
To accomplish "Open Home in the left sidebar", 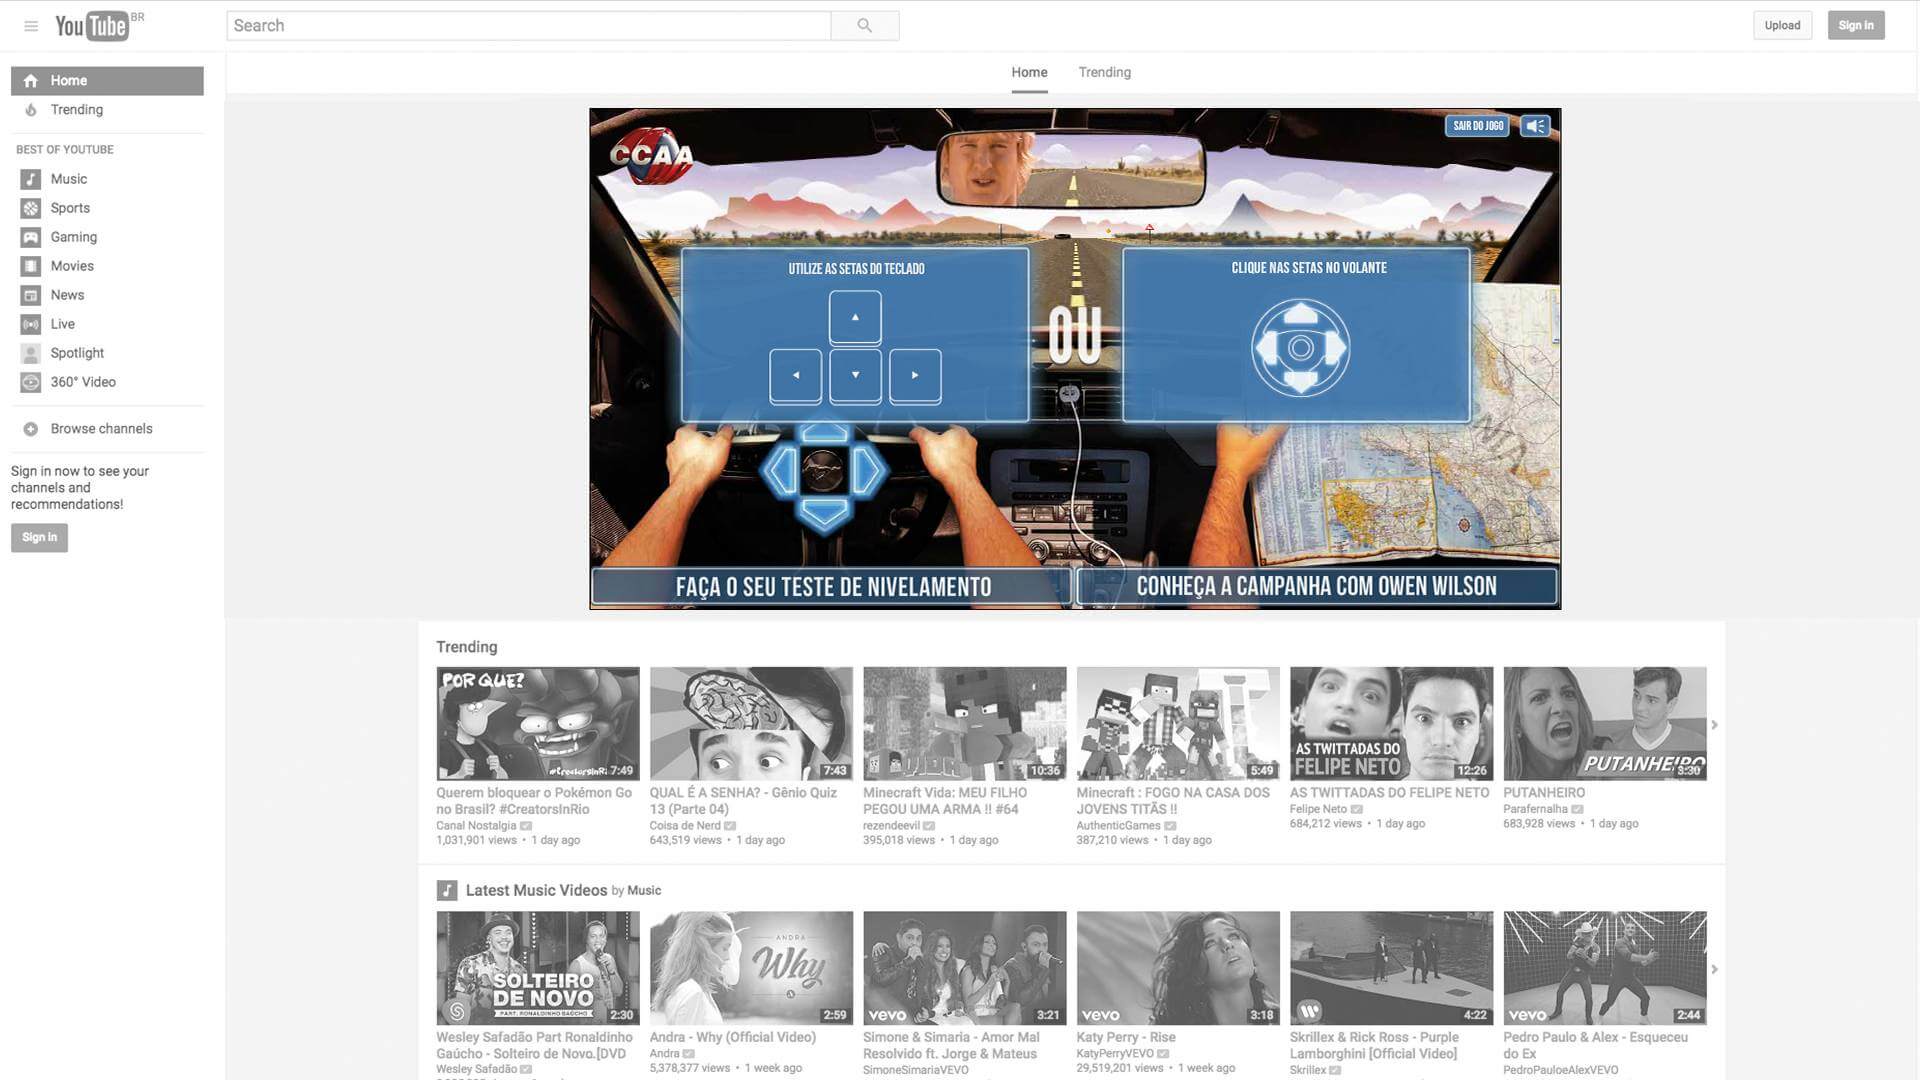I will point(107,81).
